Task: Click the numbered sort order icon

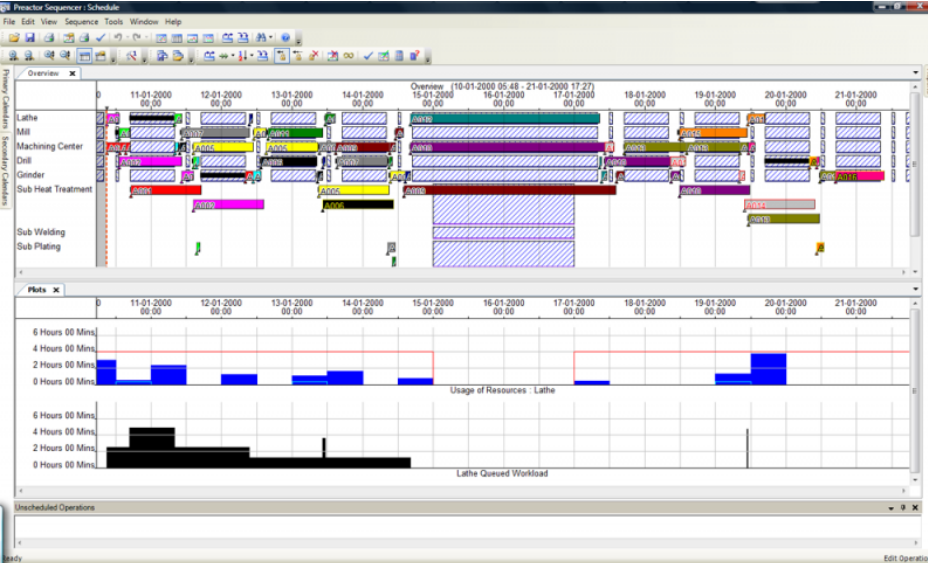Action: click(243, 56)
